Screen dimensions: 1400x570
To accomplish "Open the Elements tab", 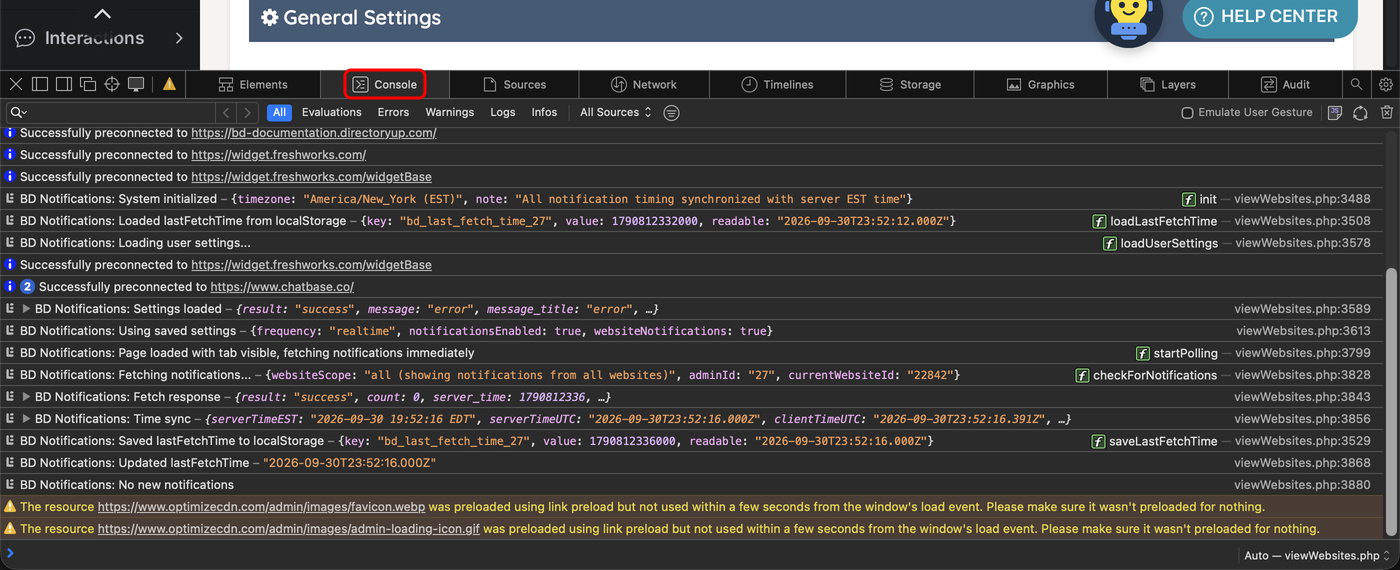I will [x=253, y=85].
